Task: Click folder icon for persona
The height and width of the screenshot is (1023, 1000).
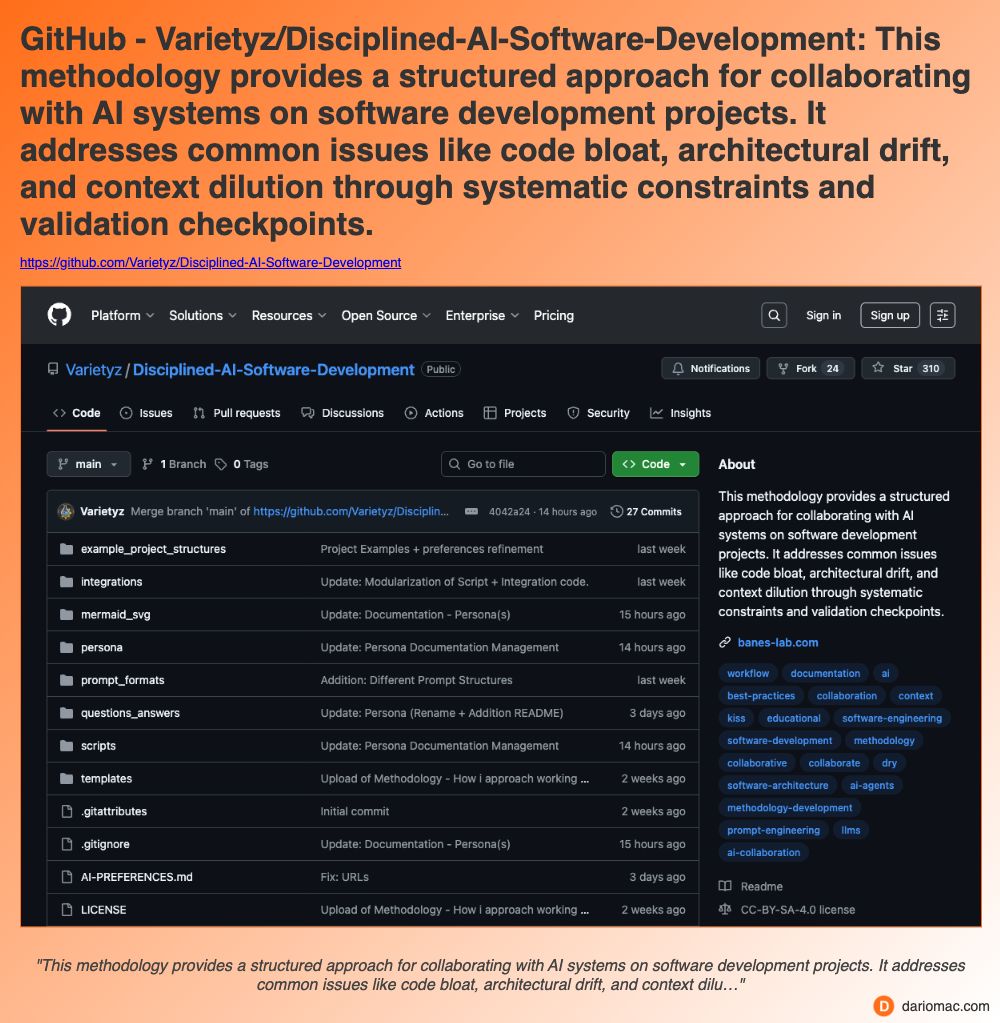Action: point(66,647)
